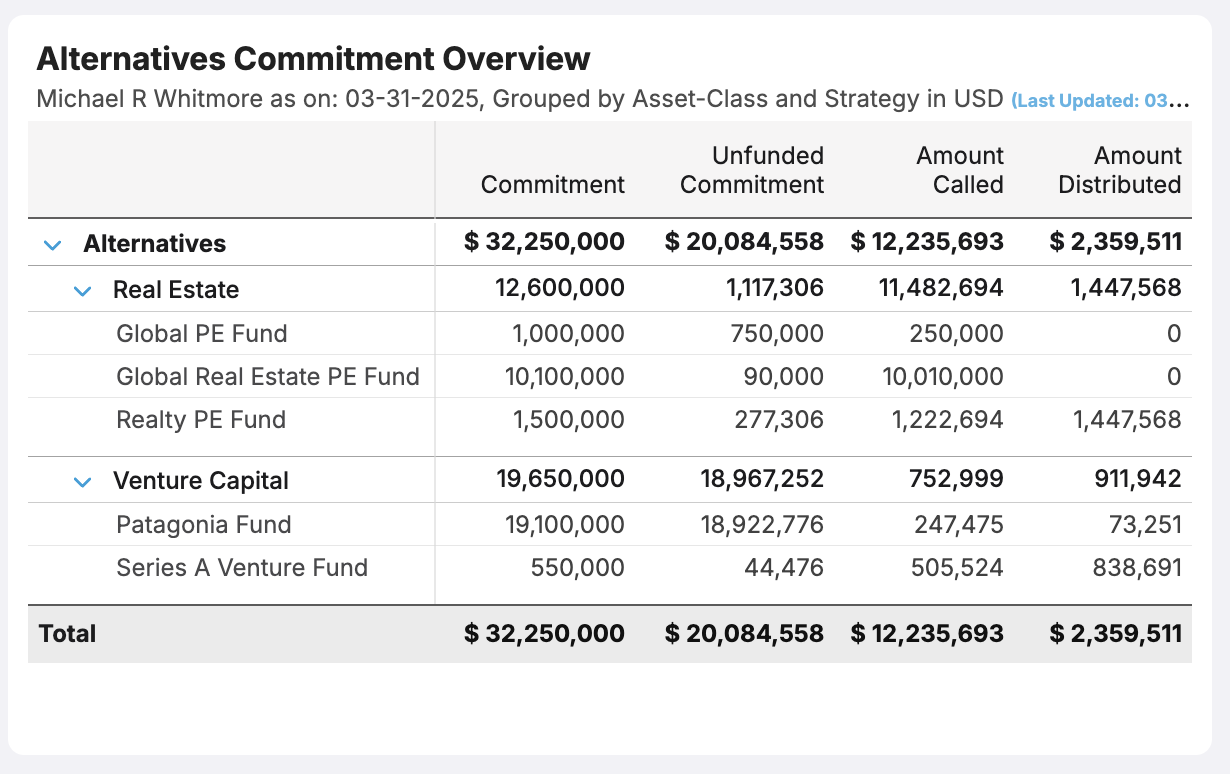Click Patagonia Fund commitment value 19,100,000
Screen dimensions: 1230x774
(x=568, y=525)
